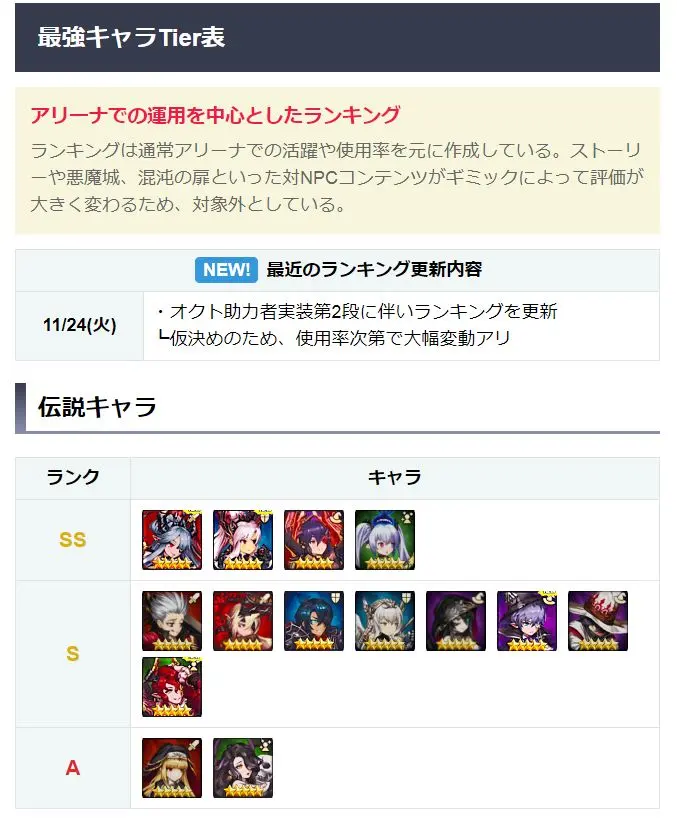The height and width of the screenshot is (819, 677).
Task: Open the red-haired horned character in S rank
Action: (172, 687)
